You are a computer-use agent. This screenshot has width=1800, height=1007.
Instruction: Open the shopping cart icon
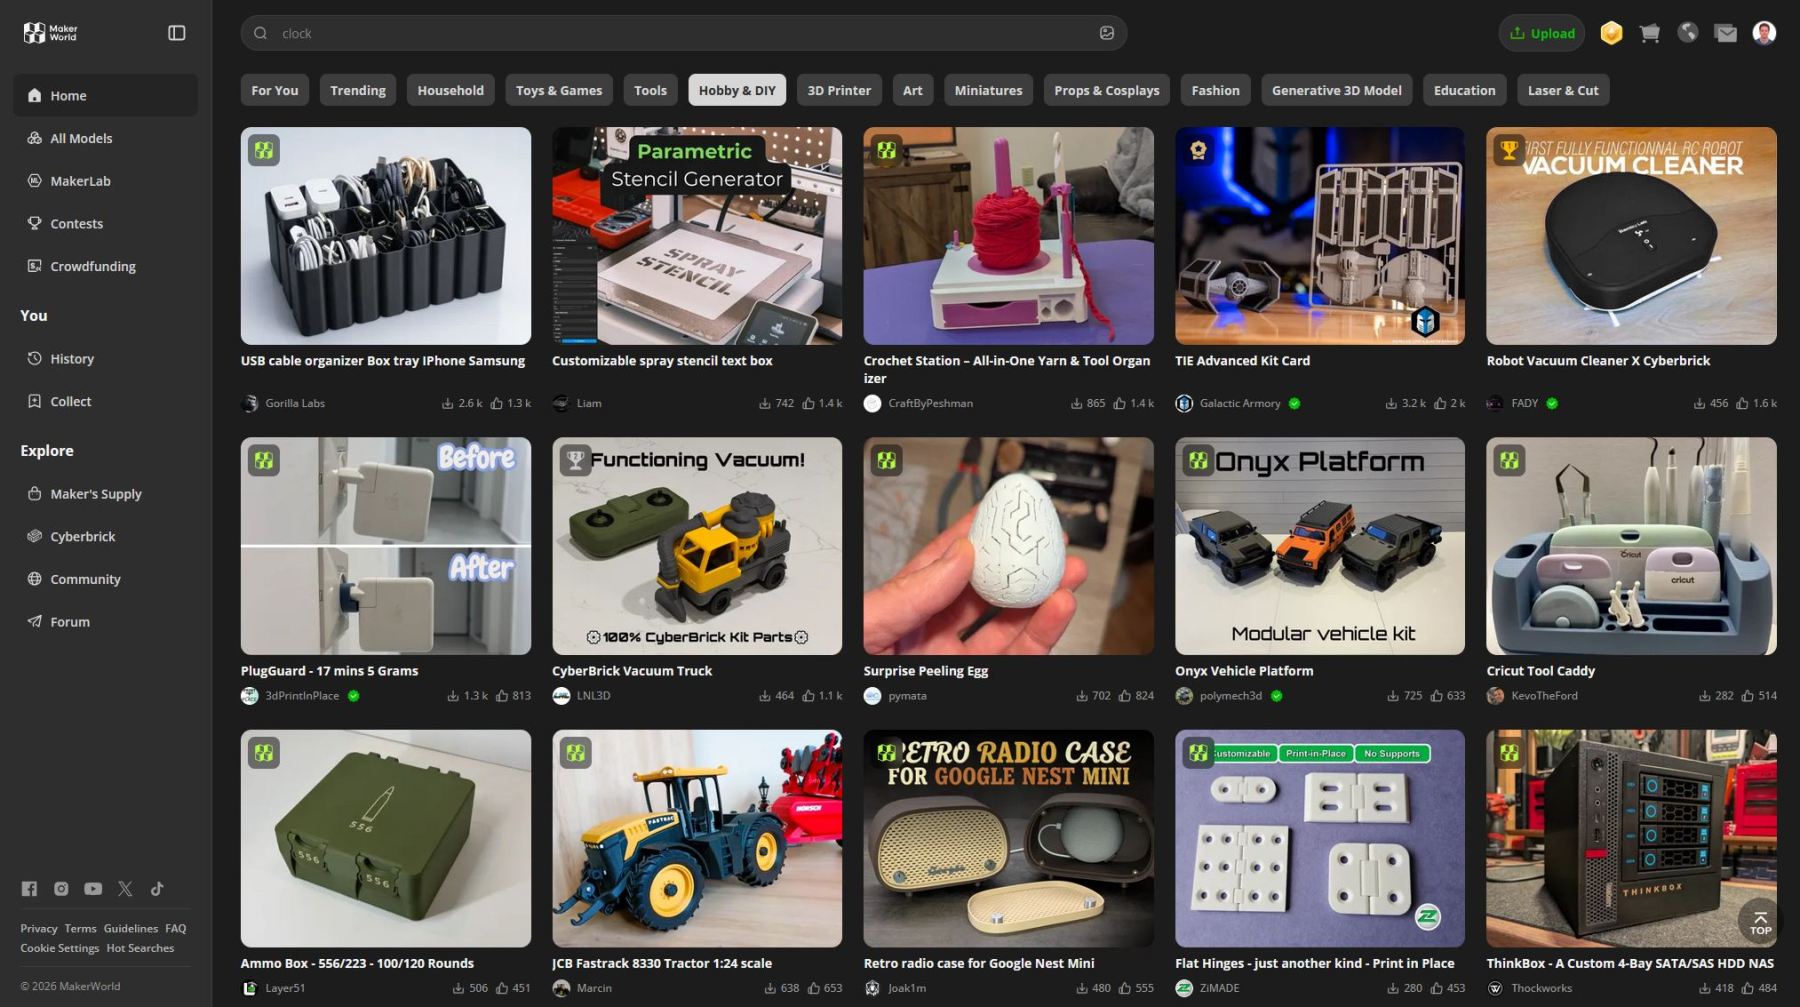(x=1650, y=33)
